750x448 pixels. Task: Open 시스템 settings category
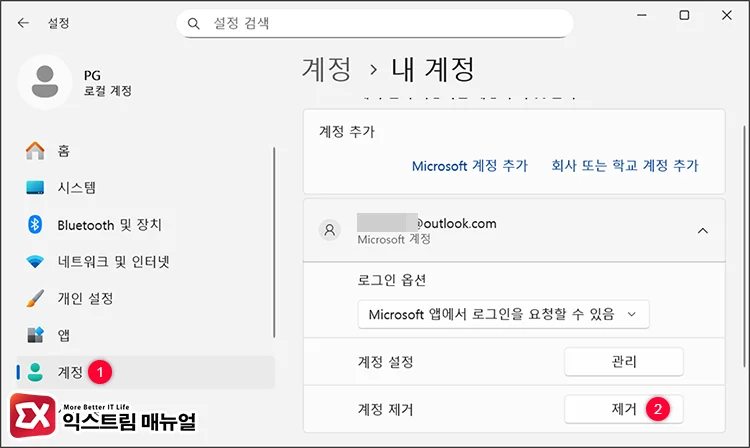tap(145, 187)
